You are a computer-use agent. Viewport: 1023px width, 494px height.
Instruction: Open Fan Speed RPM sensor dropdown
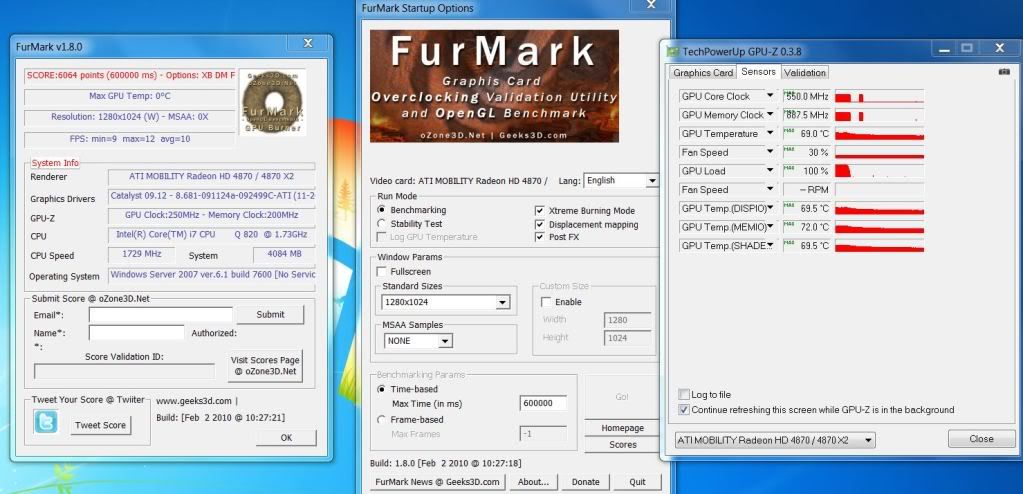click(771, 189)
